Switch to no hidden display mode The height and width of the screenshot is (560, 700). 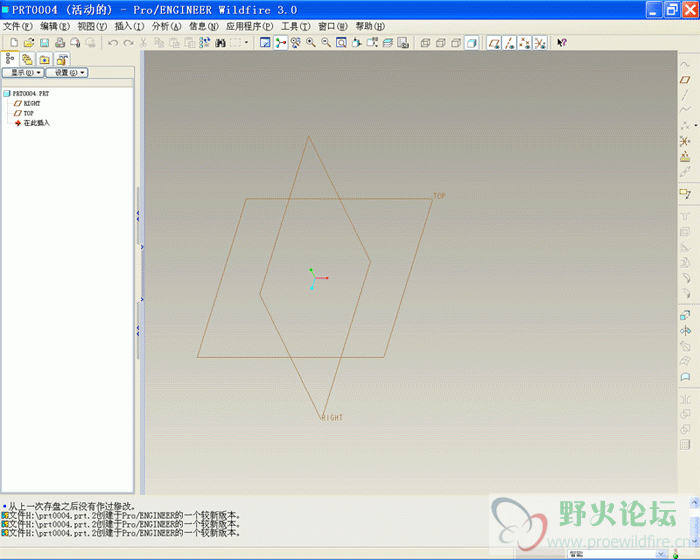click(456, 43)
